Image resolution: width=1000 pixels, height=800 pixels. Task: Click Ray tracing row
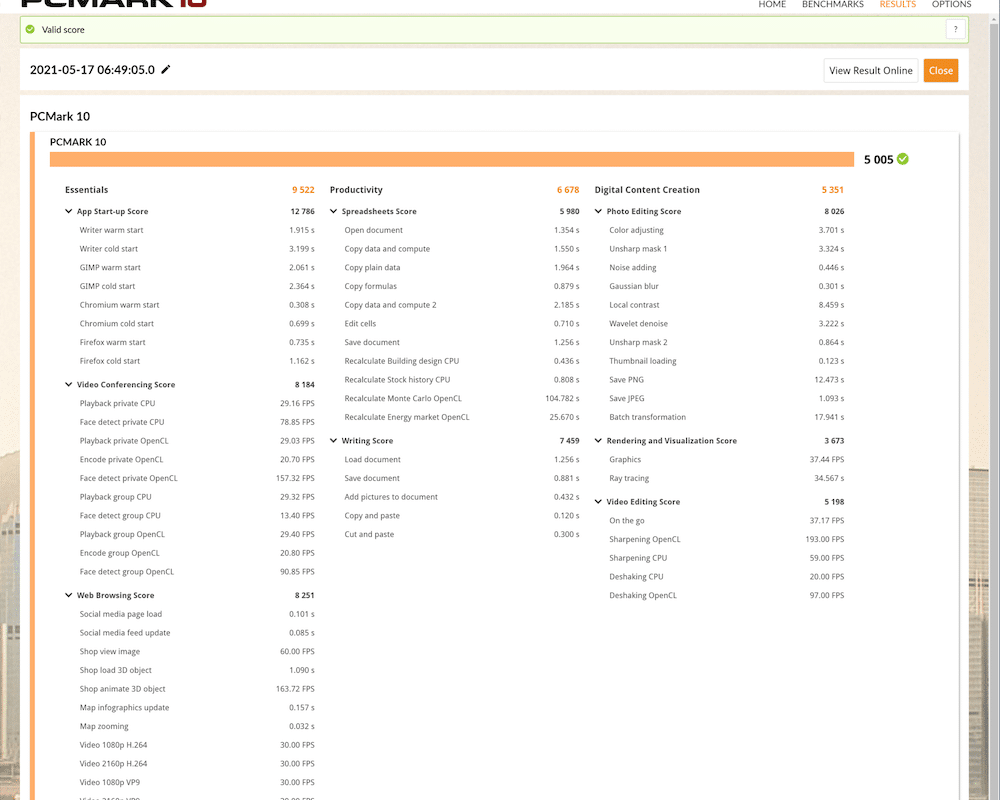[x=726, y=478]
